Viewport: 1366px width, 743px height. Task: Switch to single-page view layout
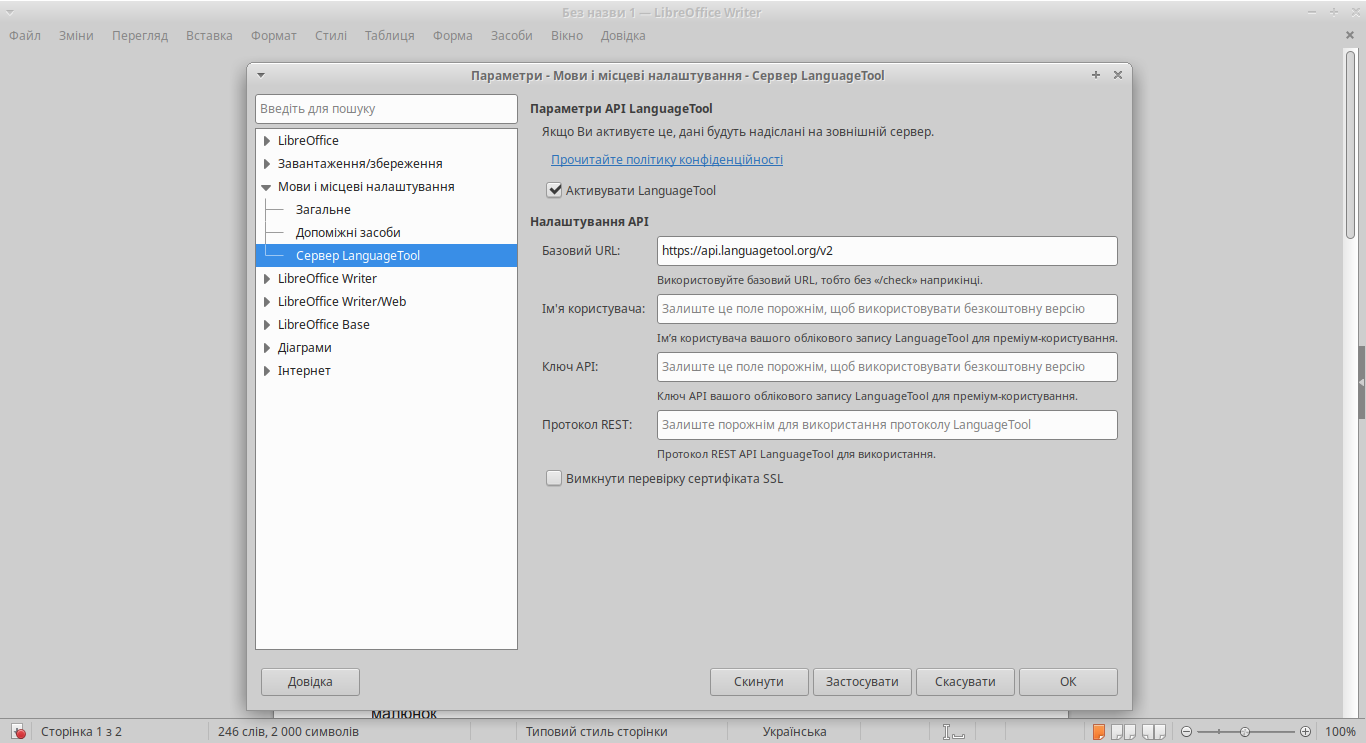click(x=1099, y=732)
